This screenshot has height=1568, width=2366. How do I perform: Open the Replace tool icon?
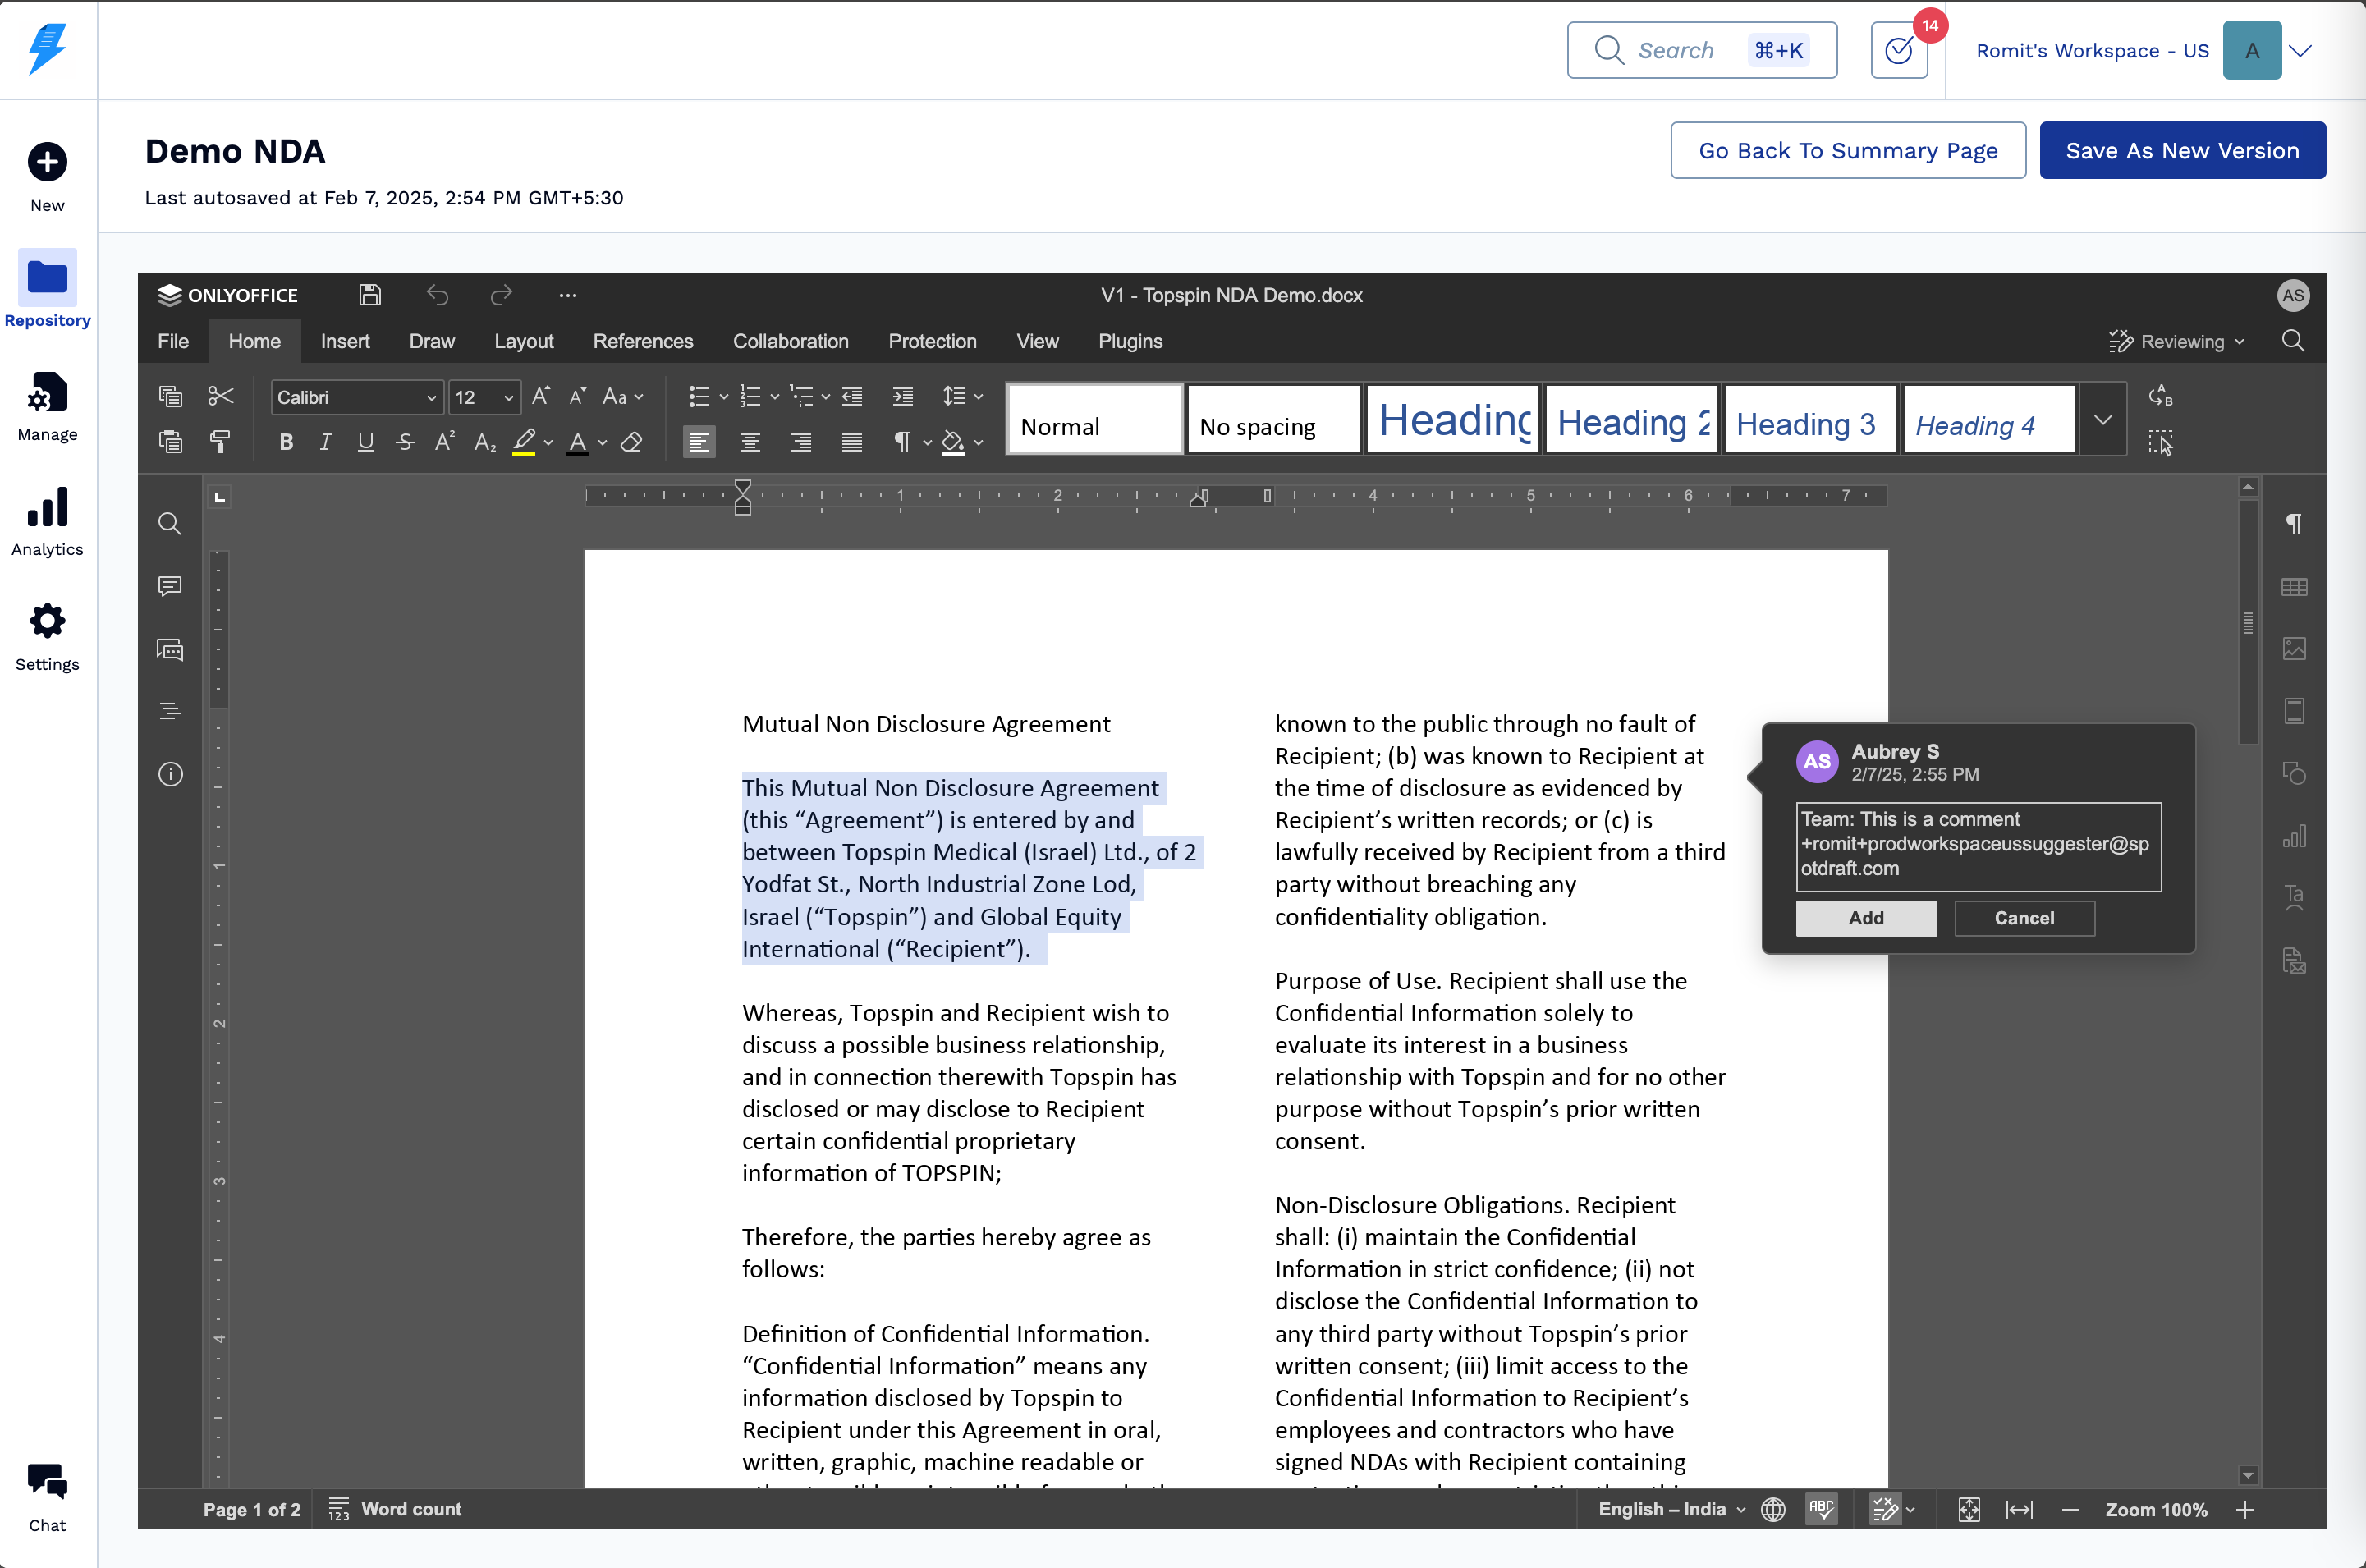click(x=2160, y=396)
